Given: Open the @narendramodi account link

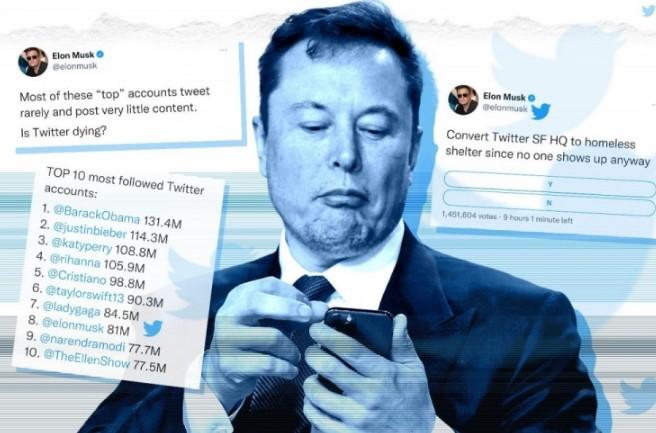Looking at the screenshot, I should point(82,342).
